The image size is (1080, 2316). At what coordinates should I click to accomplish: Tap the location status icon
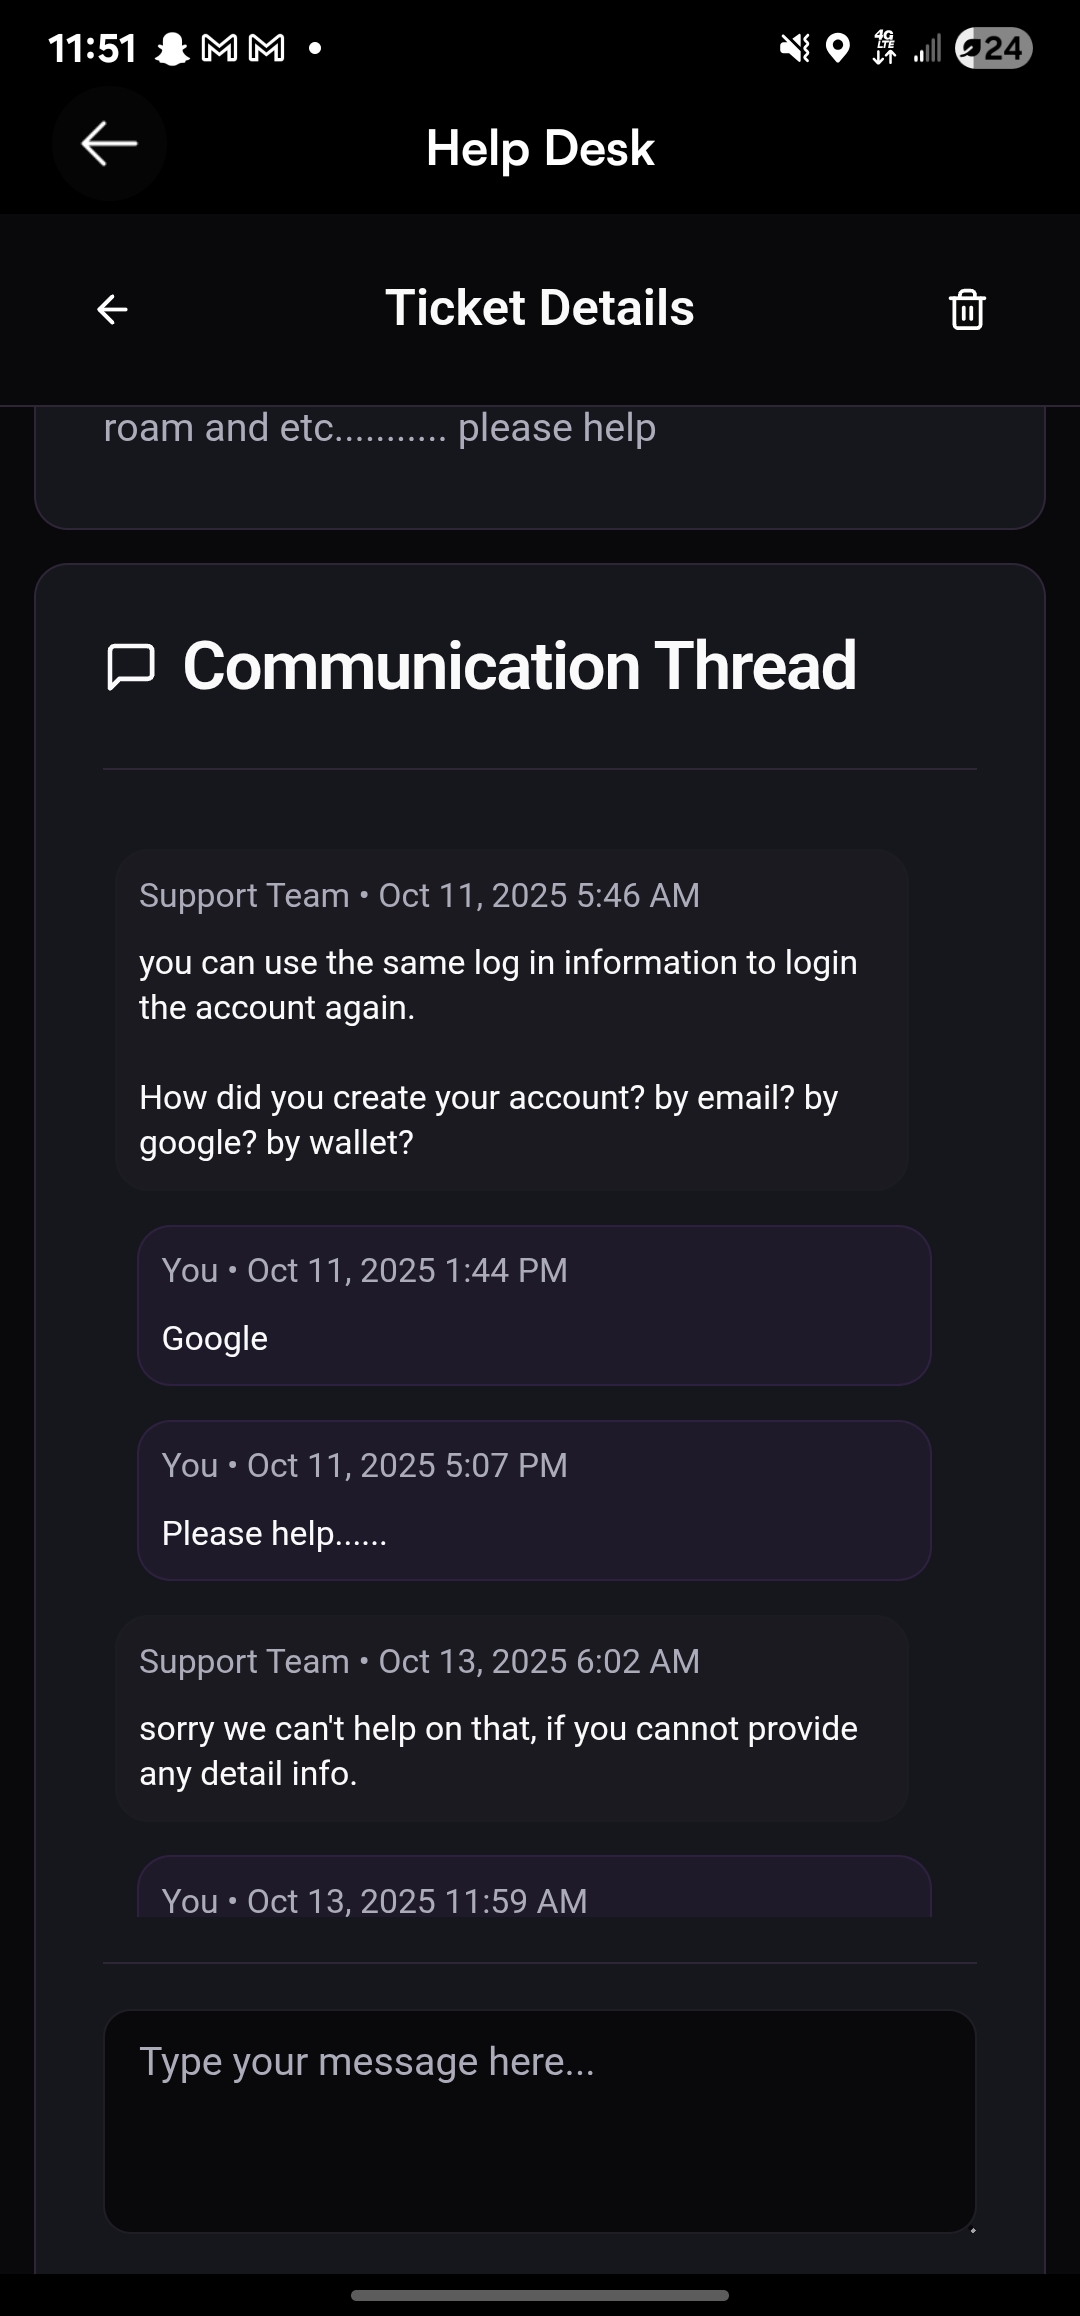pos(838,48)
